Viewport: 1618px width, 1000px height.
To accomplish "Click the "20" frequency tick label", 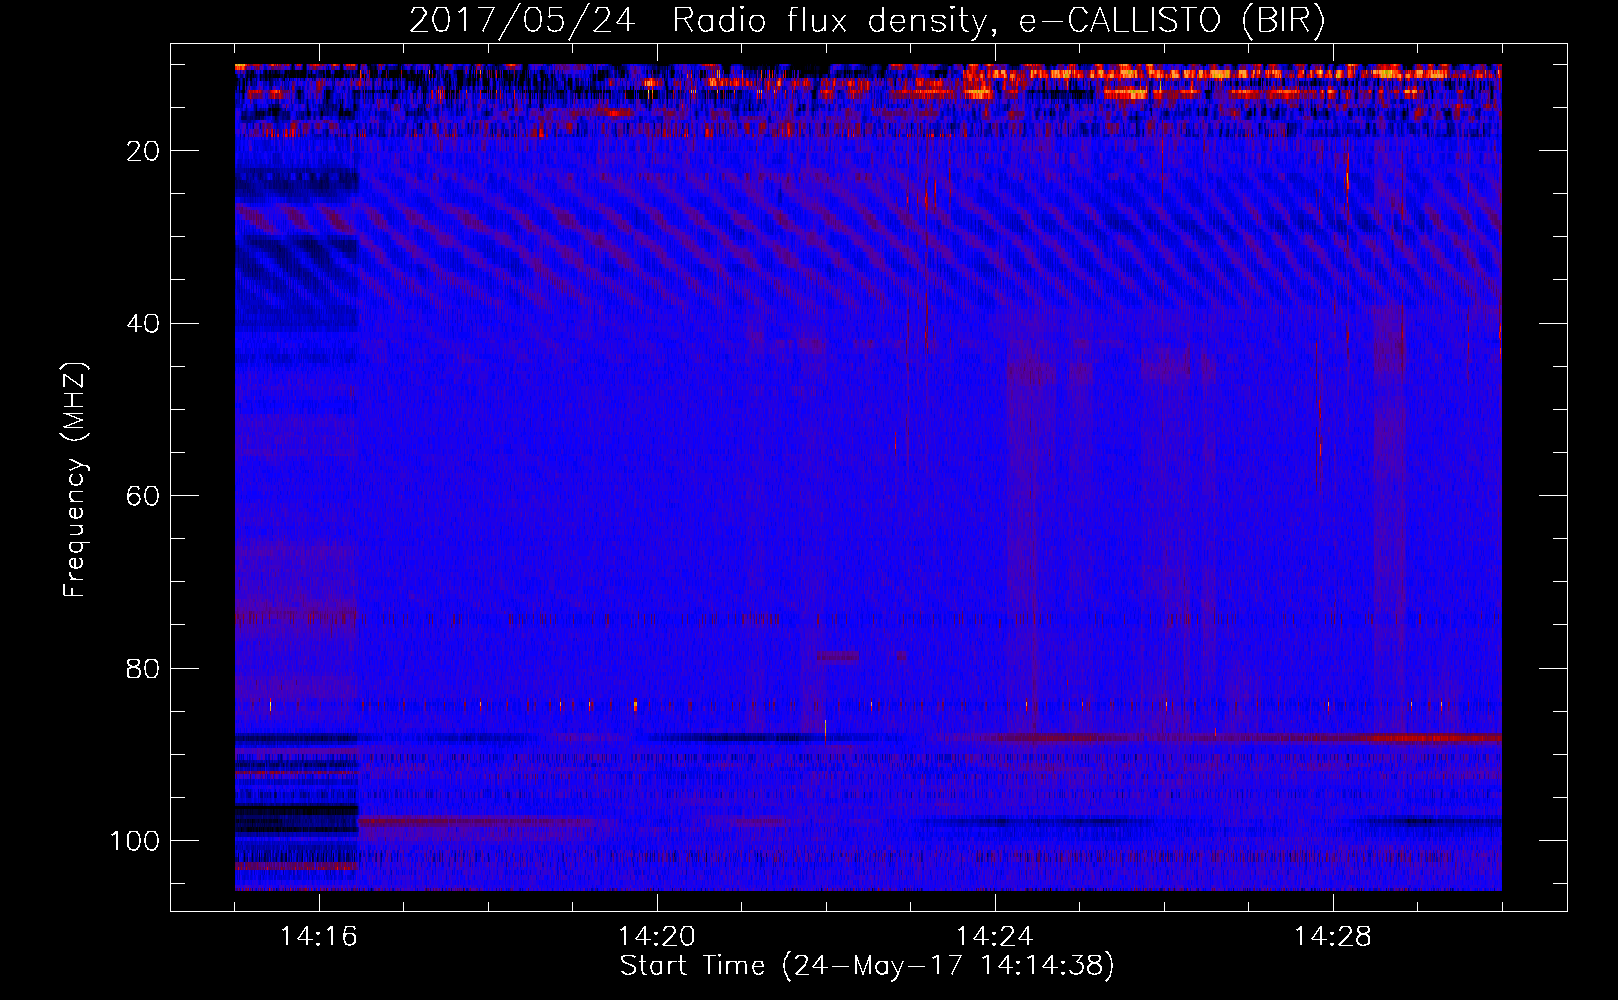I will point(144,151).
